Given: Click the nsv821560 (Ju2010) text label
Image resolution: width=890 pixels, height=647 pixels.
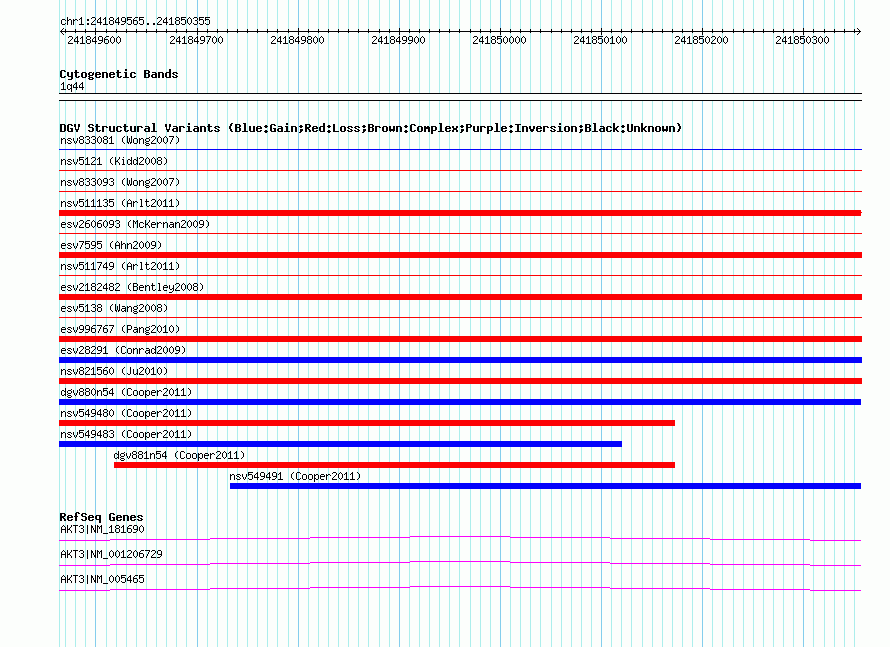Looking at the screenshot, I should (x=114, y=371).
